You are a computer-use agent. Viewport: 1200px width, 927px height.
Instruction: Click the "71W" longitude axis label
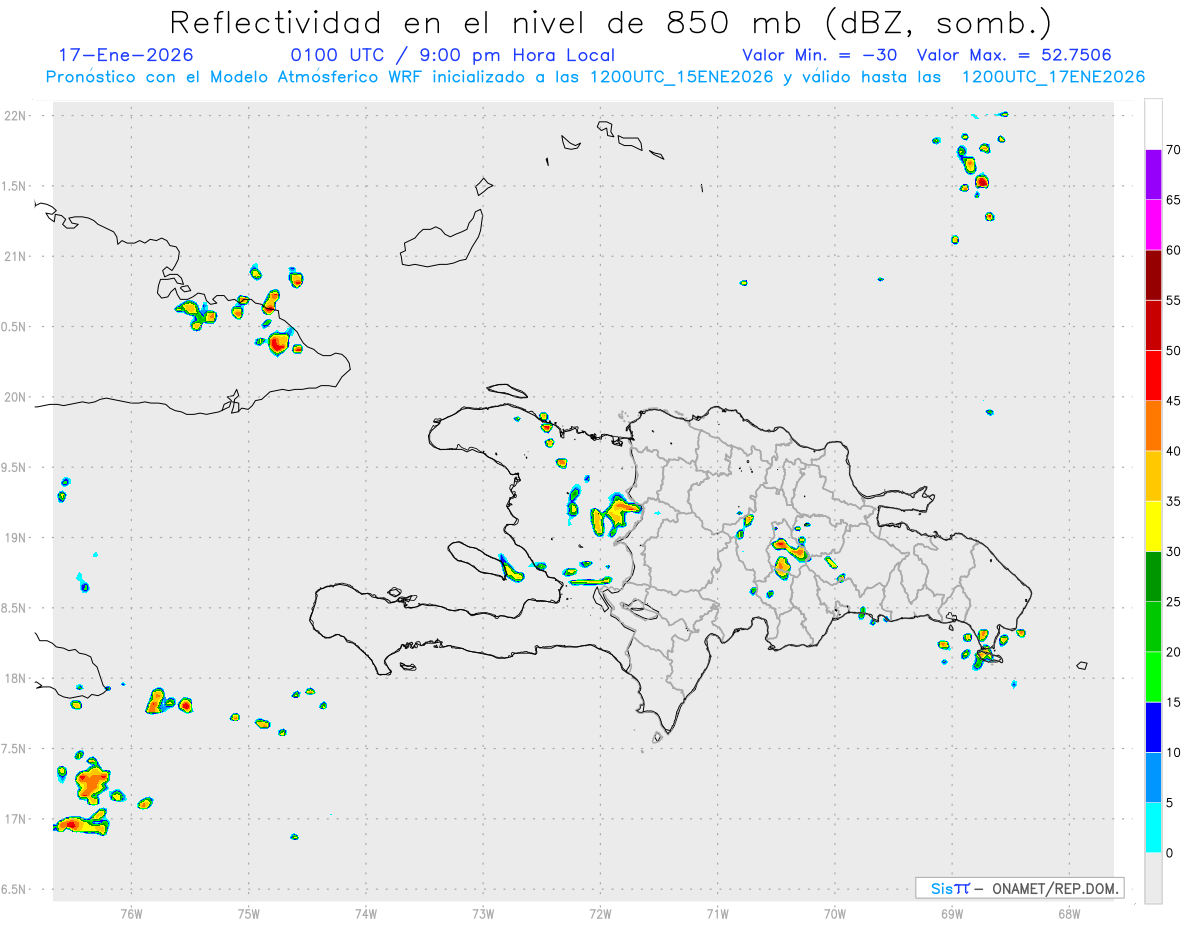[x=717, y=912]
